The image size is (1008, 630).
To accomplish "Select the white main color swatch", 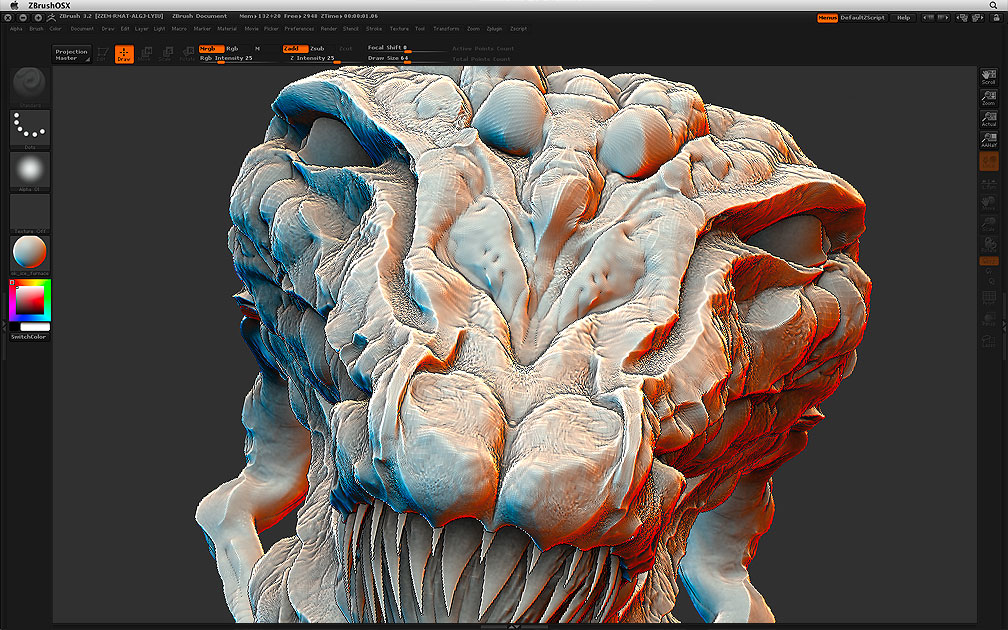I will pos(35,327).
